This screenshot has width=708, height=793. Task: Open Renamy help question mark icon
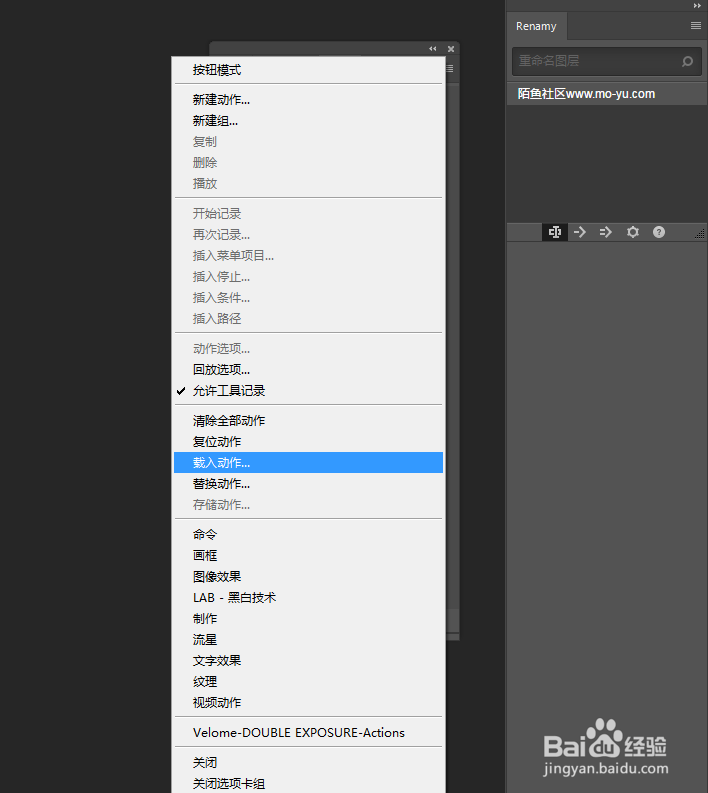click(x=658, y=232)
